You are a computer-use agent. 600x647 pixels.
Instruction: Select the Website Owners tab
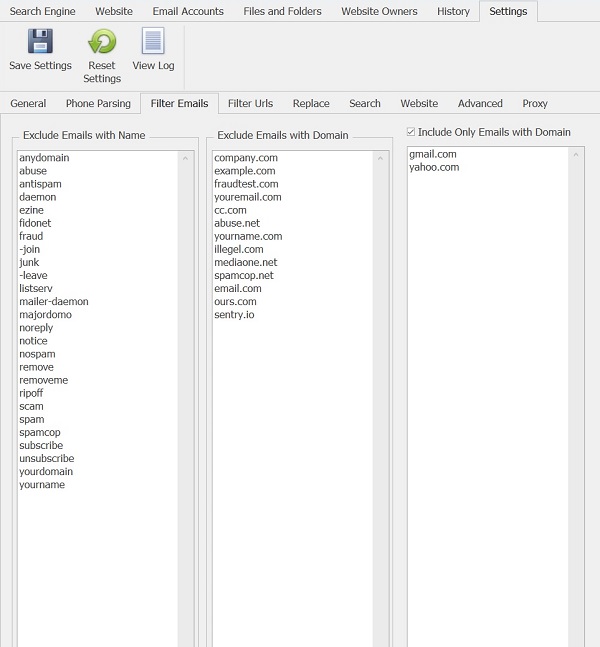[379, 11]
